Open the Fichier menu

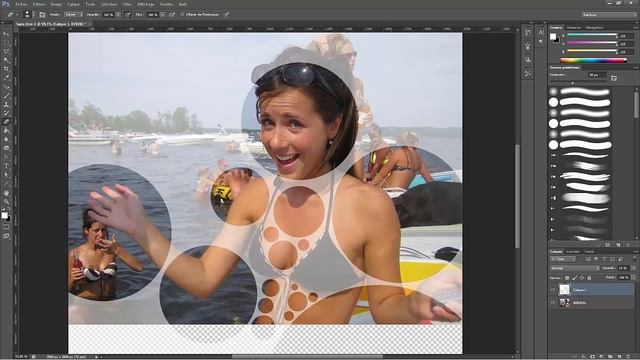(21, 4)
